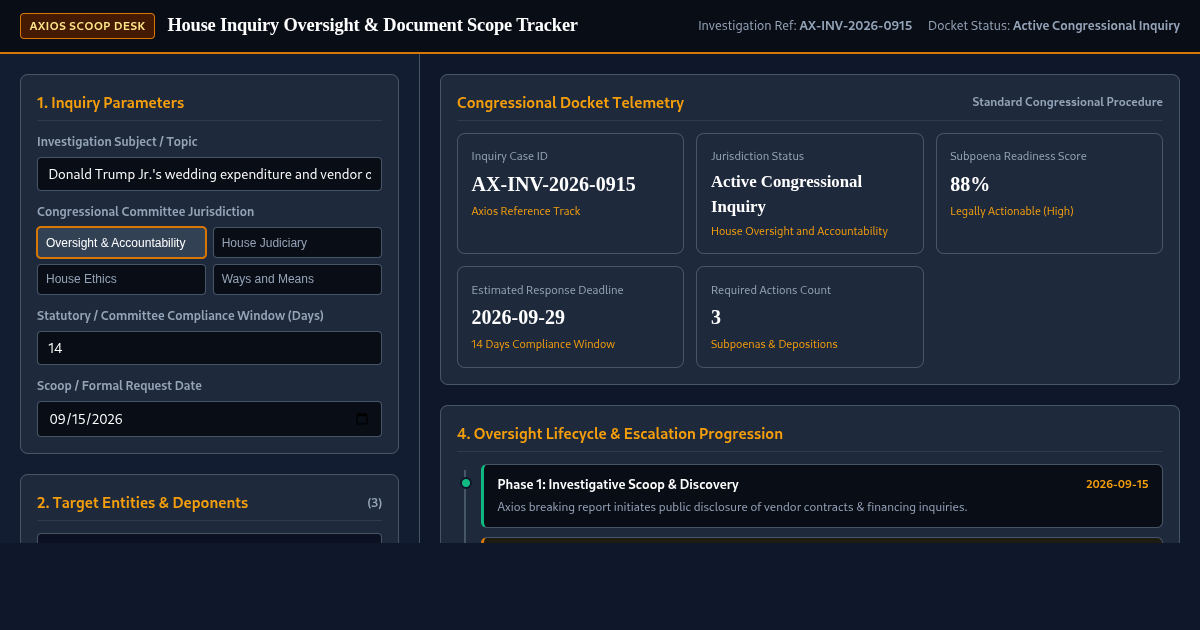Viewport: 1200px width, 630px height.
Task: Select Oversight & Accountability committee
Action: [122, 242]
